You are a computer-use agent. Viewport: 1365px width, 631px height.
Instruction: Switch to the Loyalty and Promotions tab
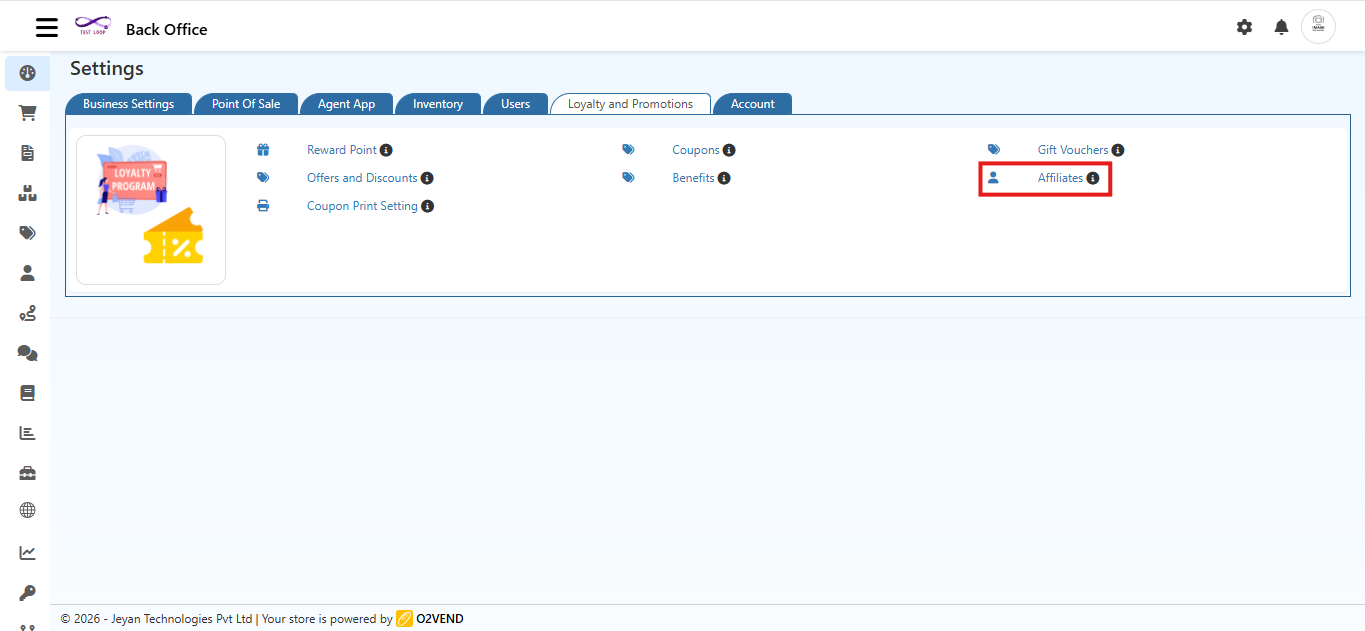pos(630,103)
